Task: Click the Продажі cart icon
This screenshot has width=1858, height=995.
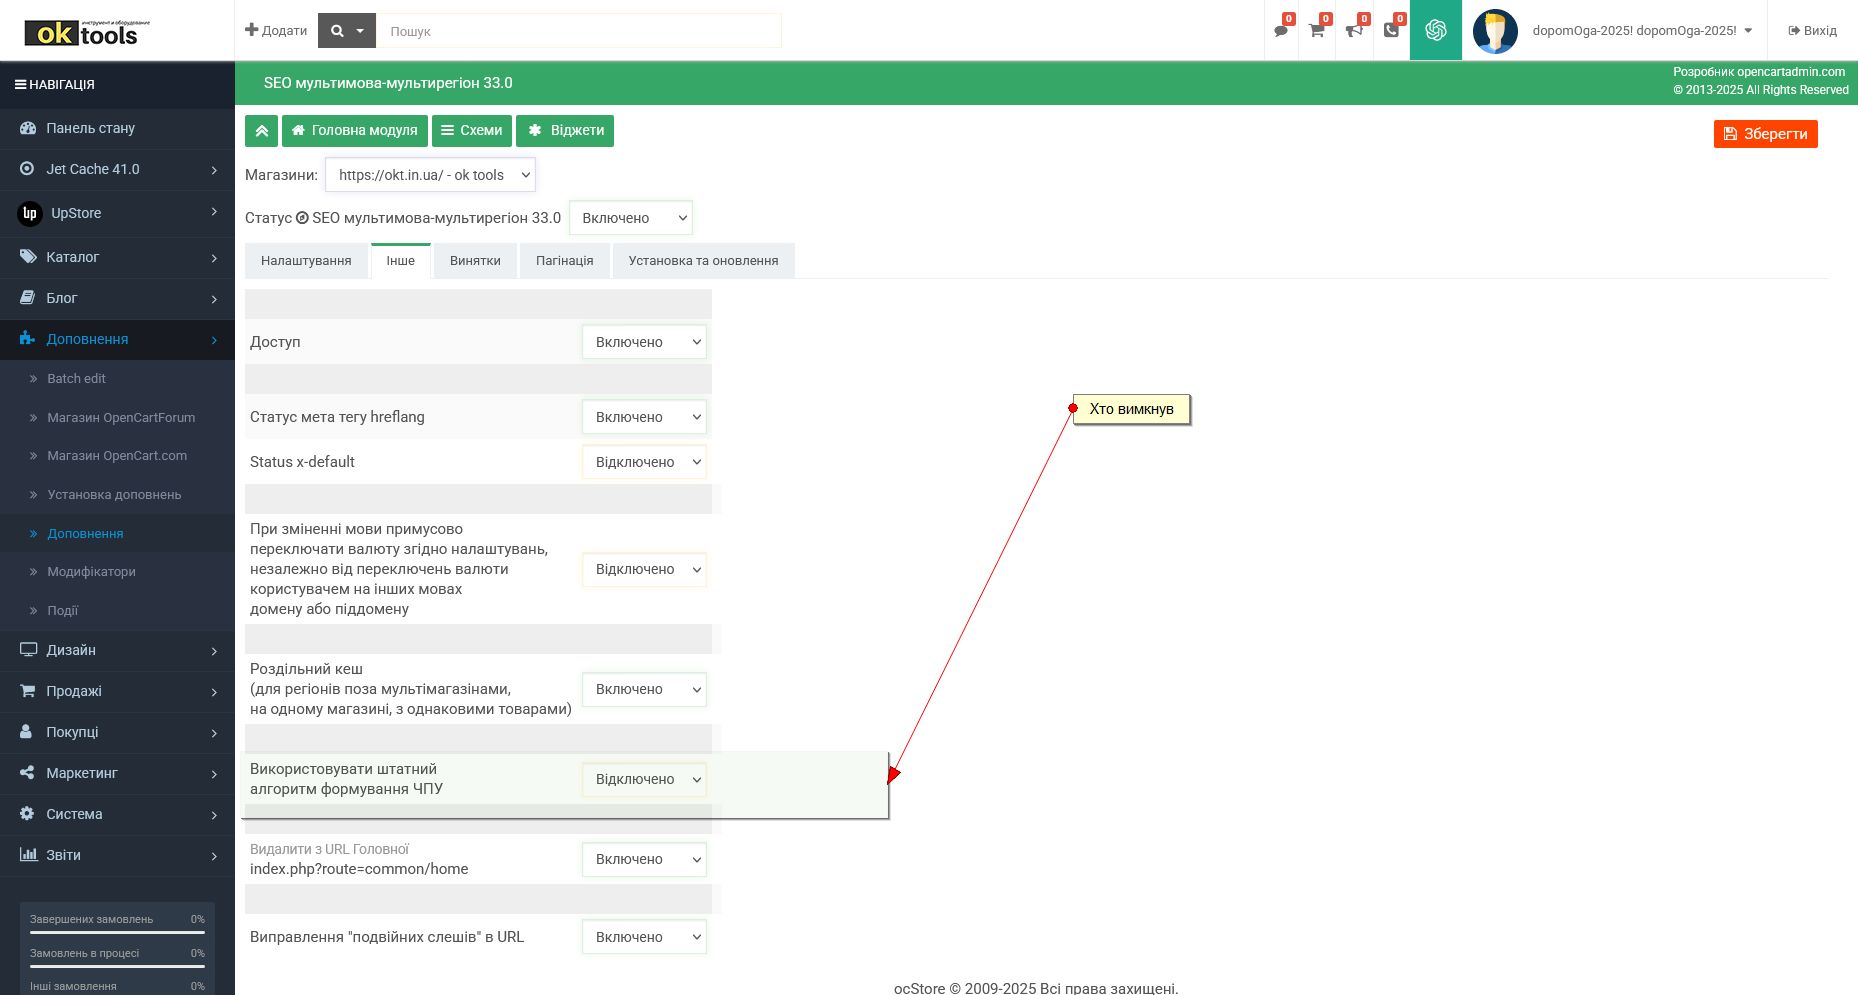Action: click(x=27, y=691)
